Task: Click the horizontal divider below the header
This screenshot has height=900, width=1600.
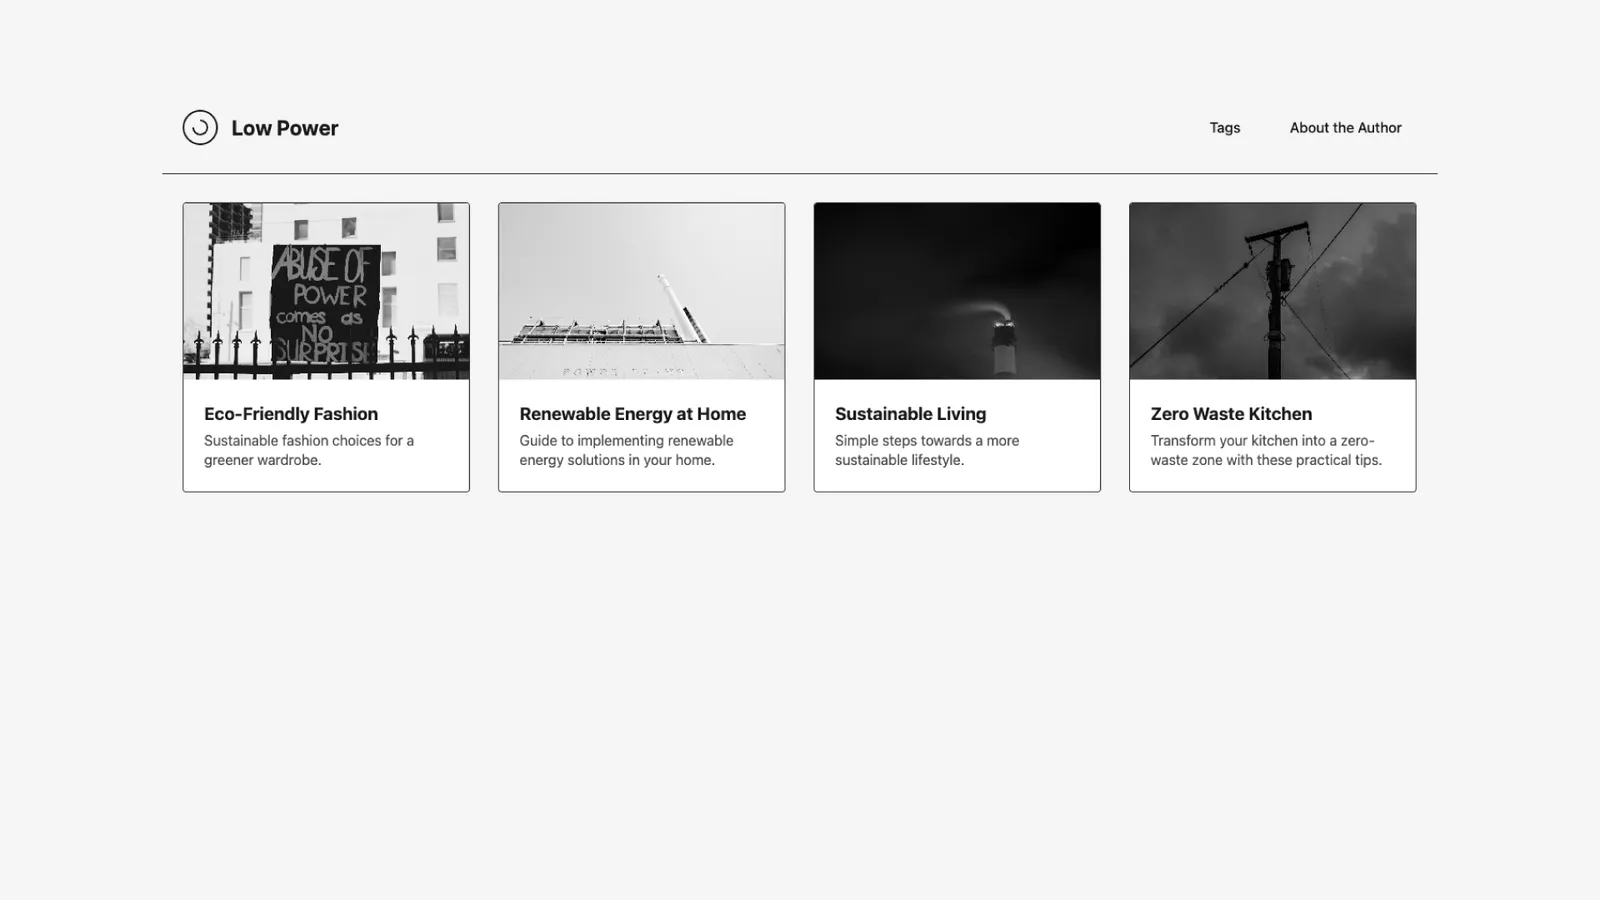Action: (x=800, y=174)
